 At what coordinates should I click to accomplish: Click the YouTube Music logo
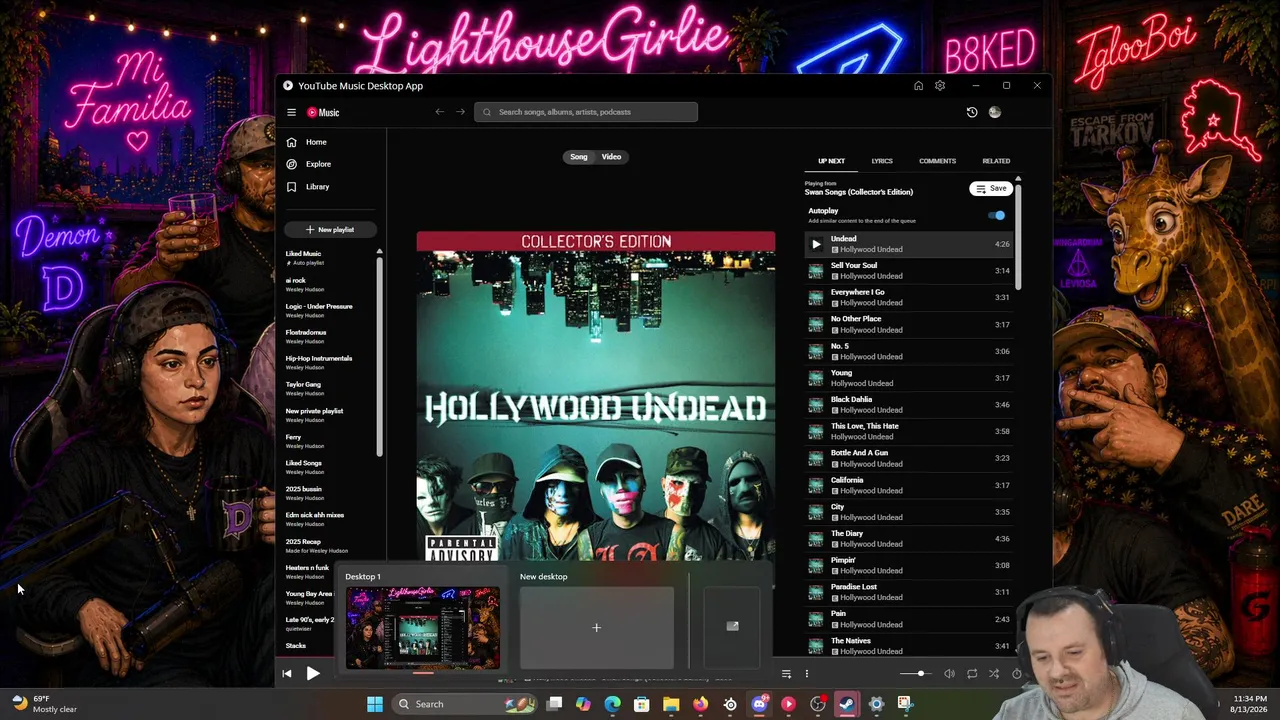point(323,112)
